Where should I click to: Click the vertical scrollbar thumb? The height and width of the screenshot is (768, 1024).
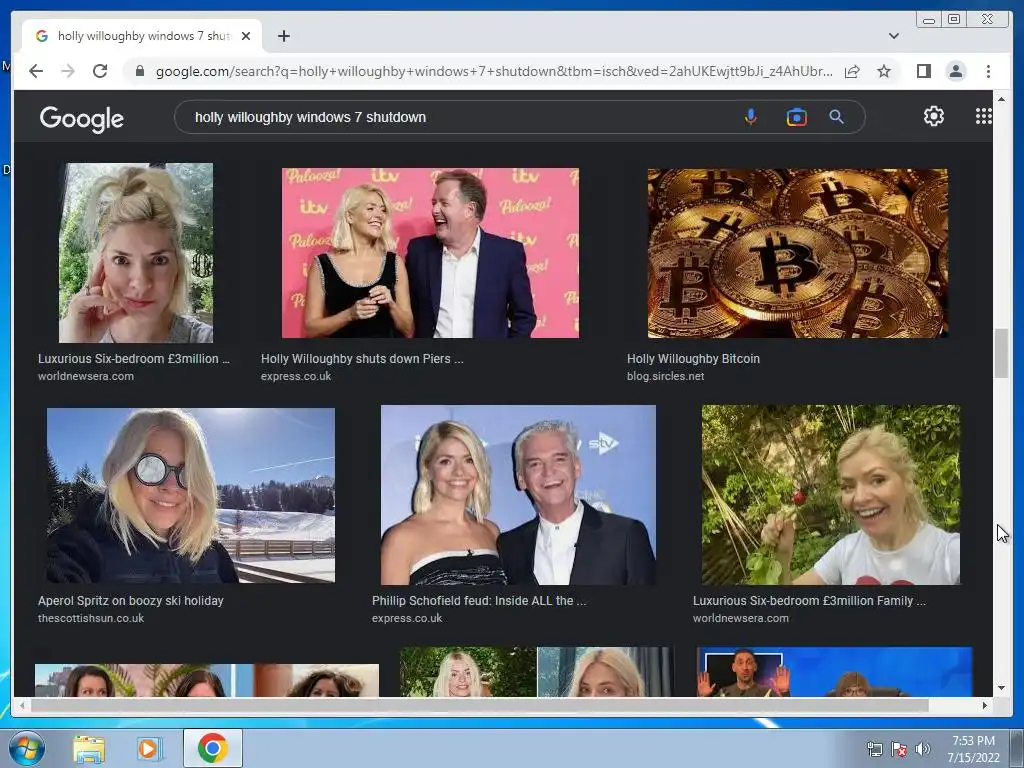[1001, 354]
